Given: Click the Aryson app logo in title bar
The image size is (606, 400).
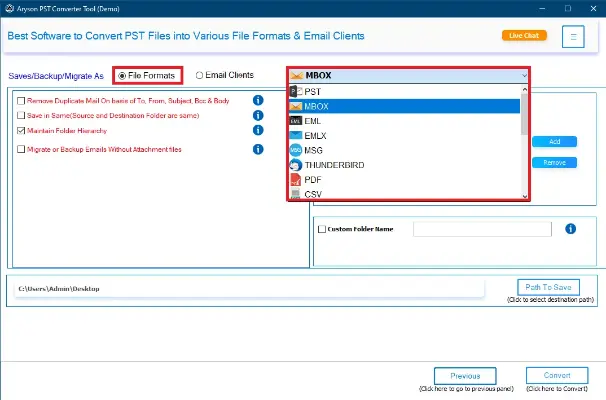Looking at the screenshot, I should coord(10,8).
